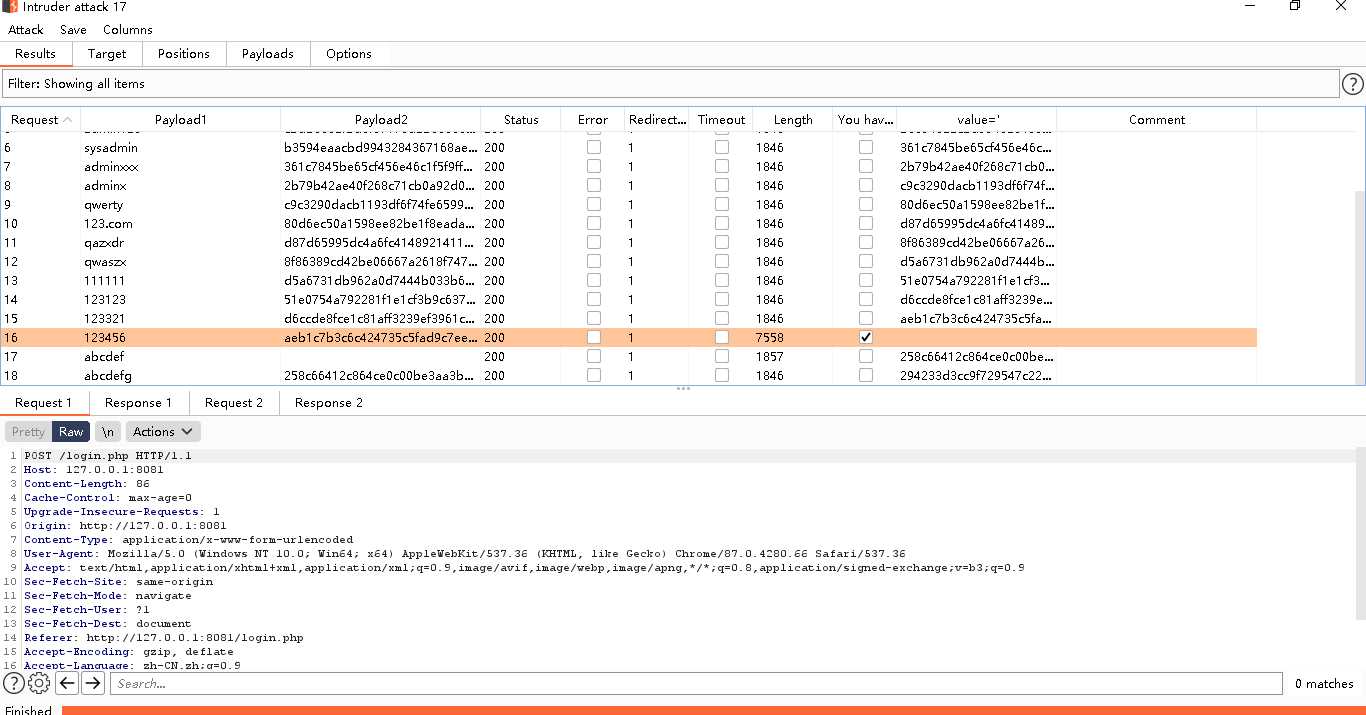Select the Request 1 tab
Image resolution: width=1366 pixels, height=715 pixels.
click(44, 403)
